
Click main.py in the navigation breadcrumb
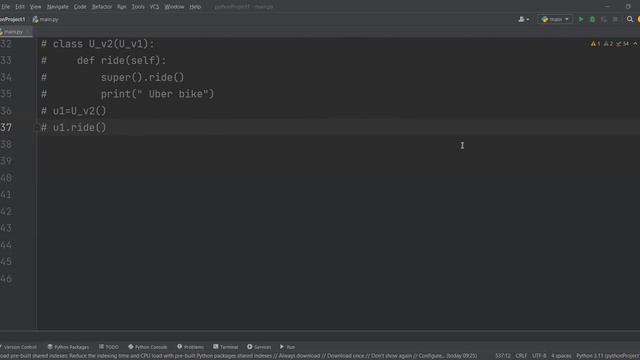(46, 19)
